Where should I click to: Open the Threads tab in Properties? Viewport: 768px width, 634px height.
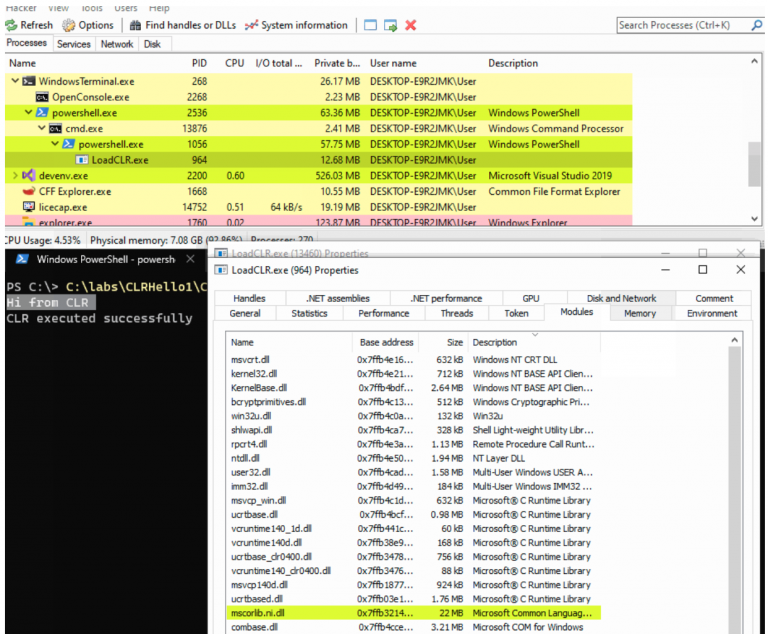457,314
